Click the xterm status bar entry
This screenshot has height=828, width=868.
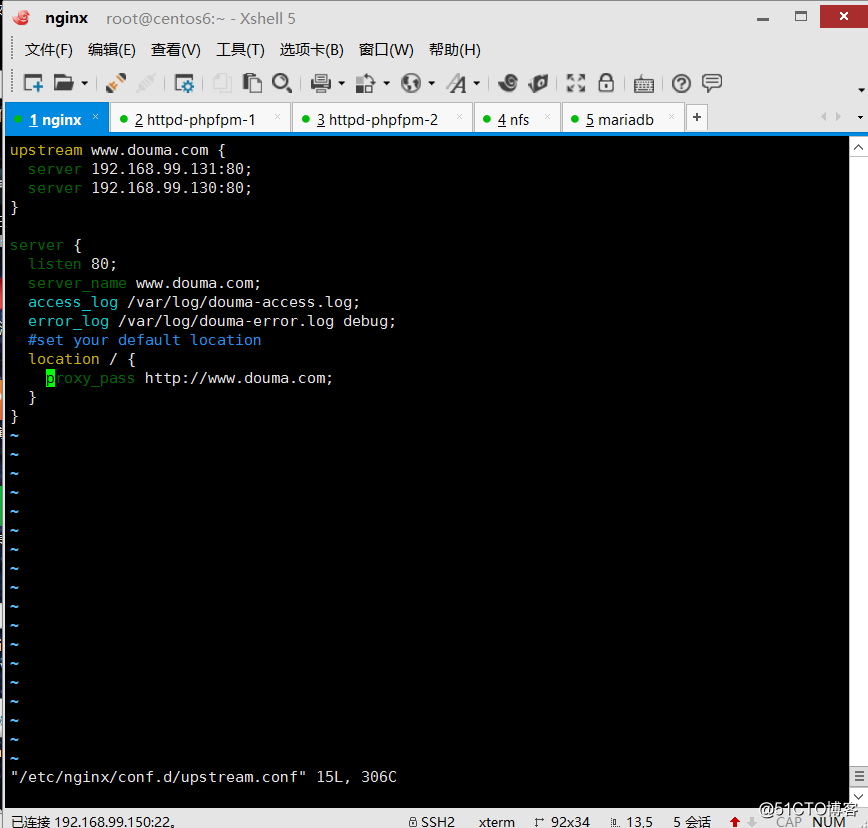pos(497,821)
